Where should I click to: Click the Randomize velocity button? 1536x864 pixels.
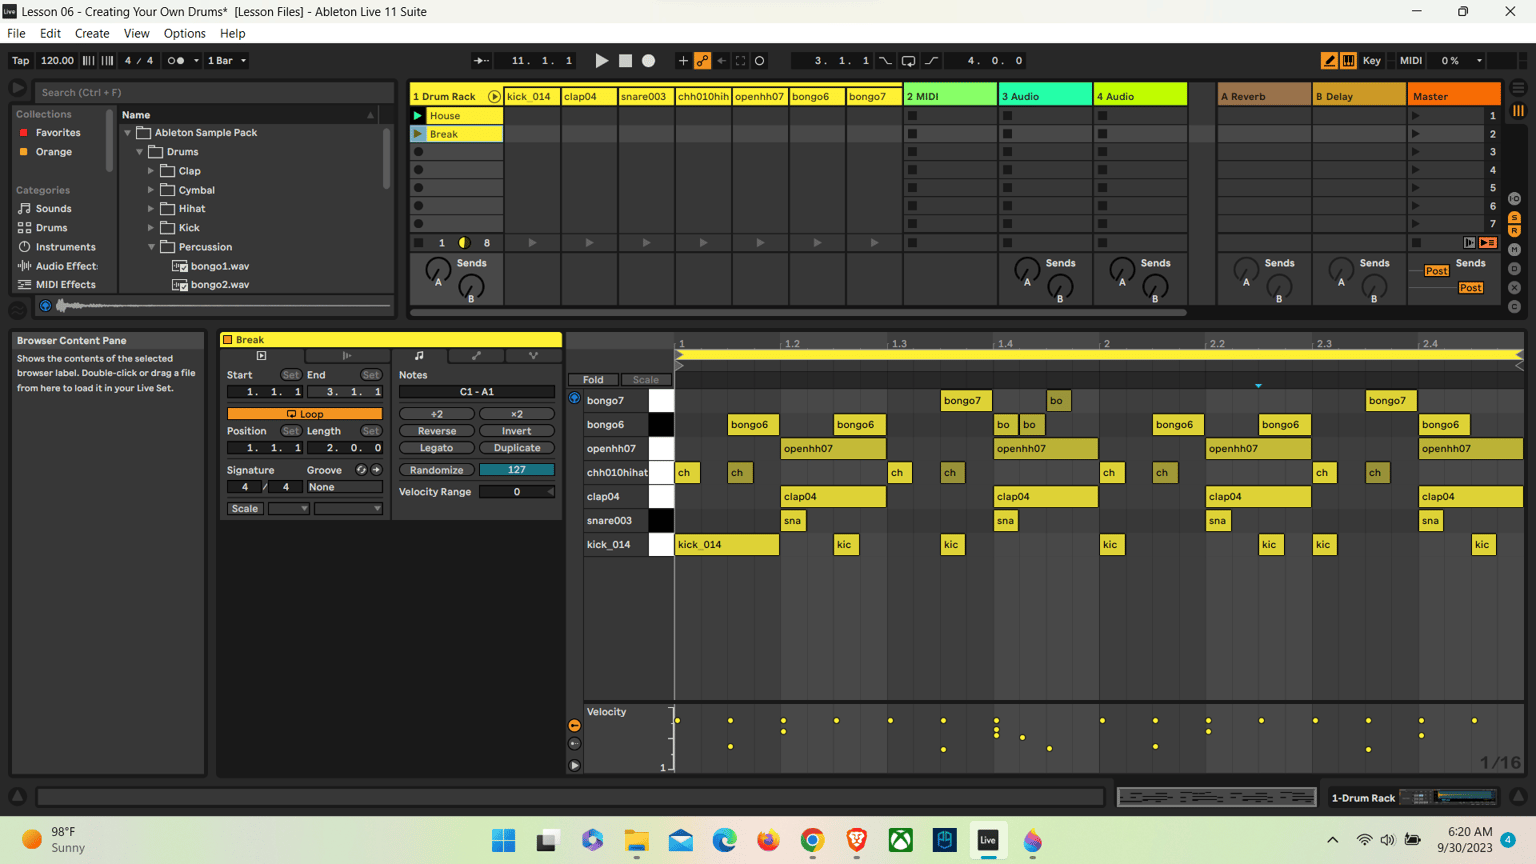point(437,470)
